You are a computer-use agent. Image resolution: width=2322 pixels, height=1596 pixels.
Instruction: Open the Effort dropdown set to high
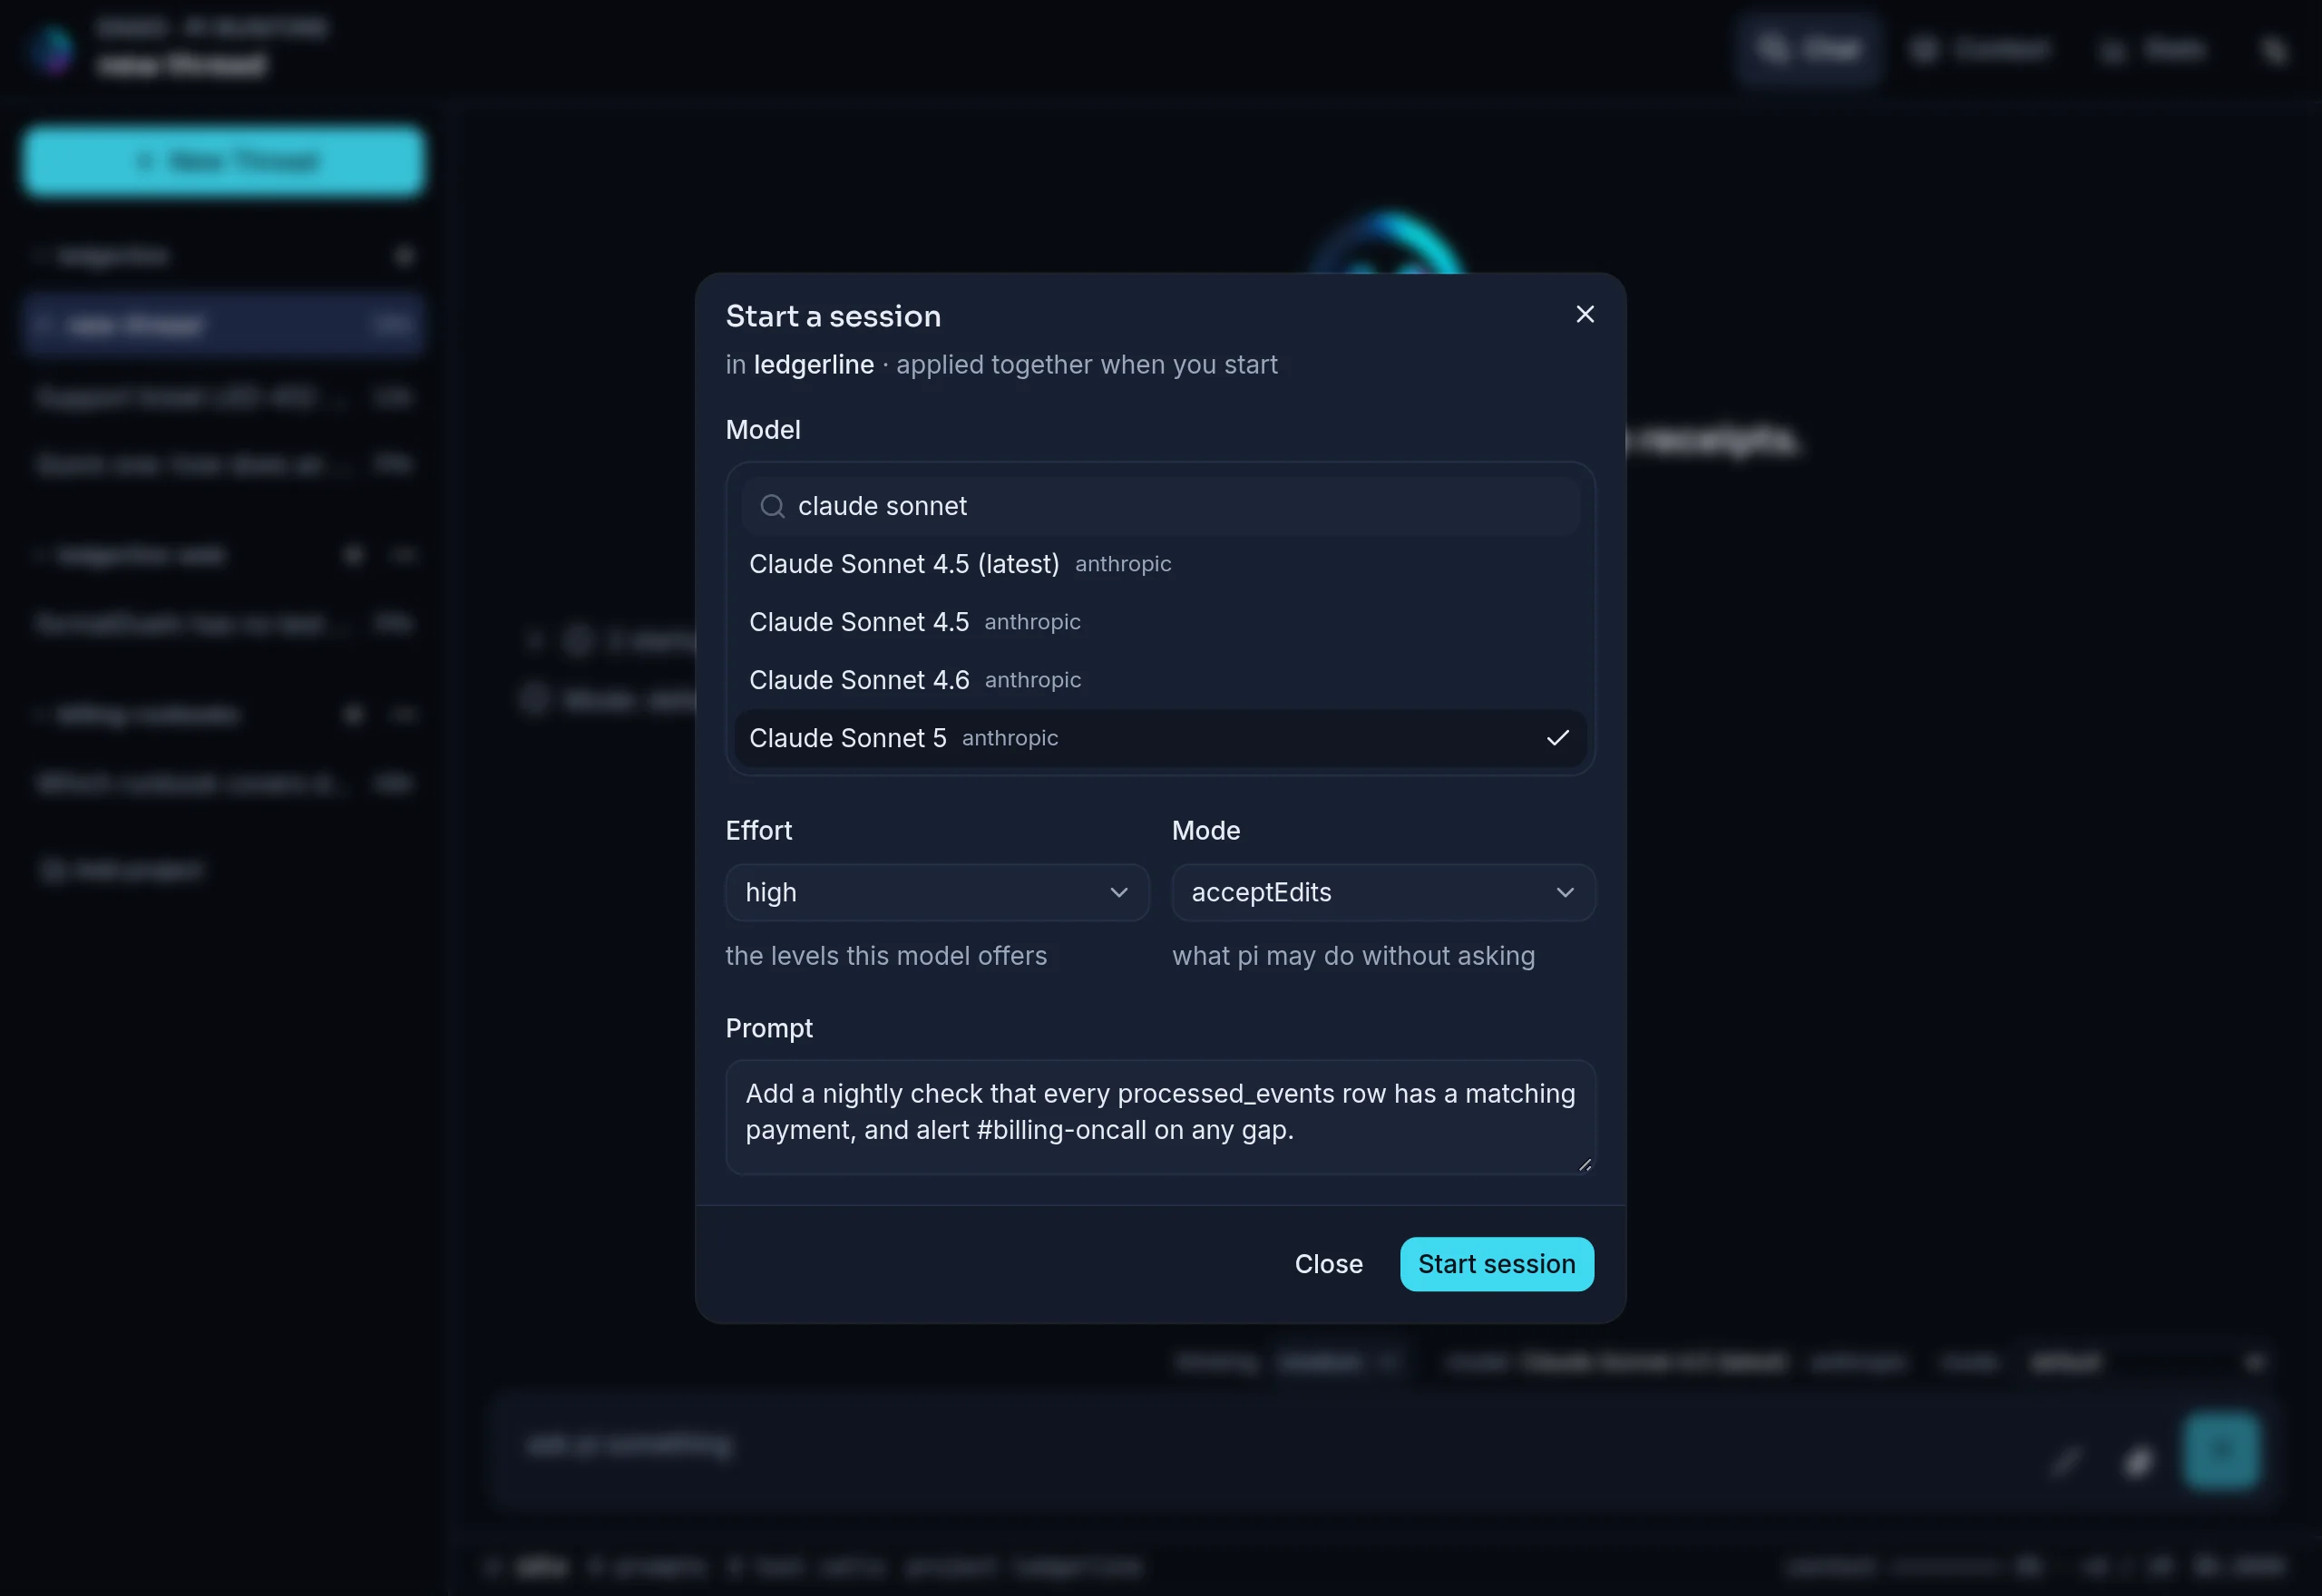tap(937, 892)
